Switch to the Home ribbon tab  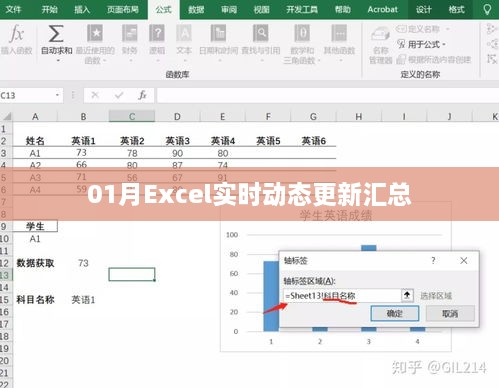click(49, 9)
